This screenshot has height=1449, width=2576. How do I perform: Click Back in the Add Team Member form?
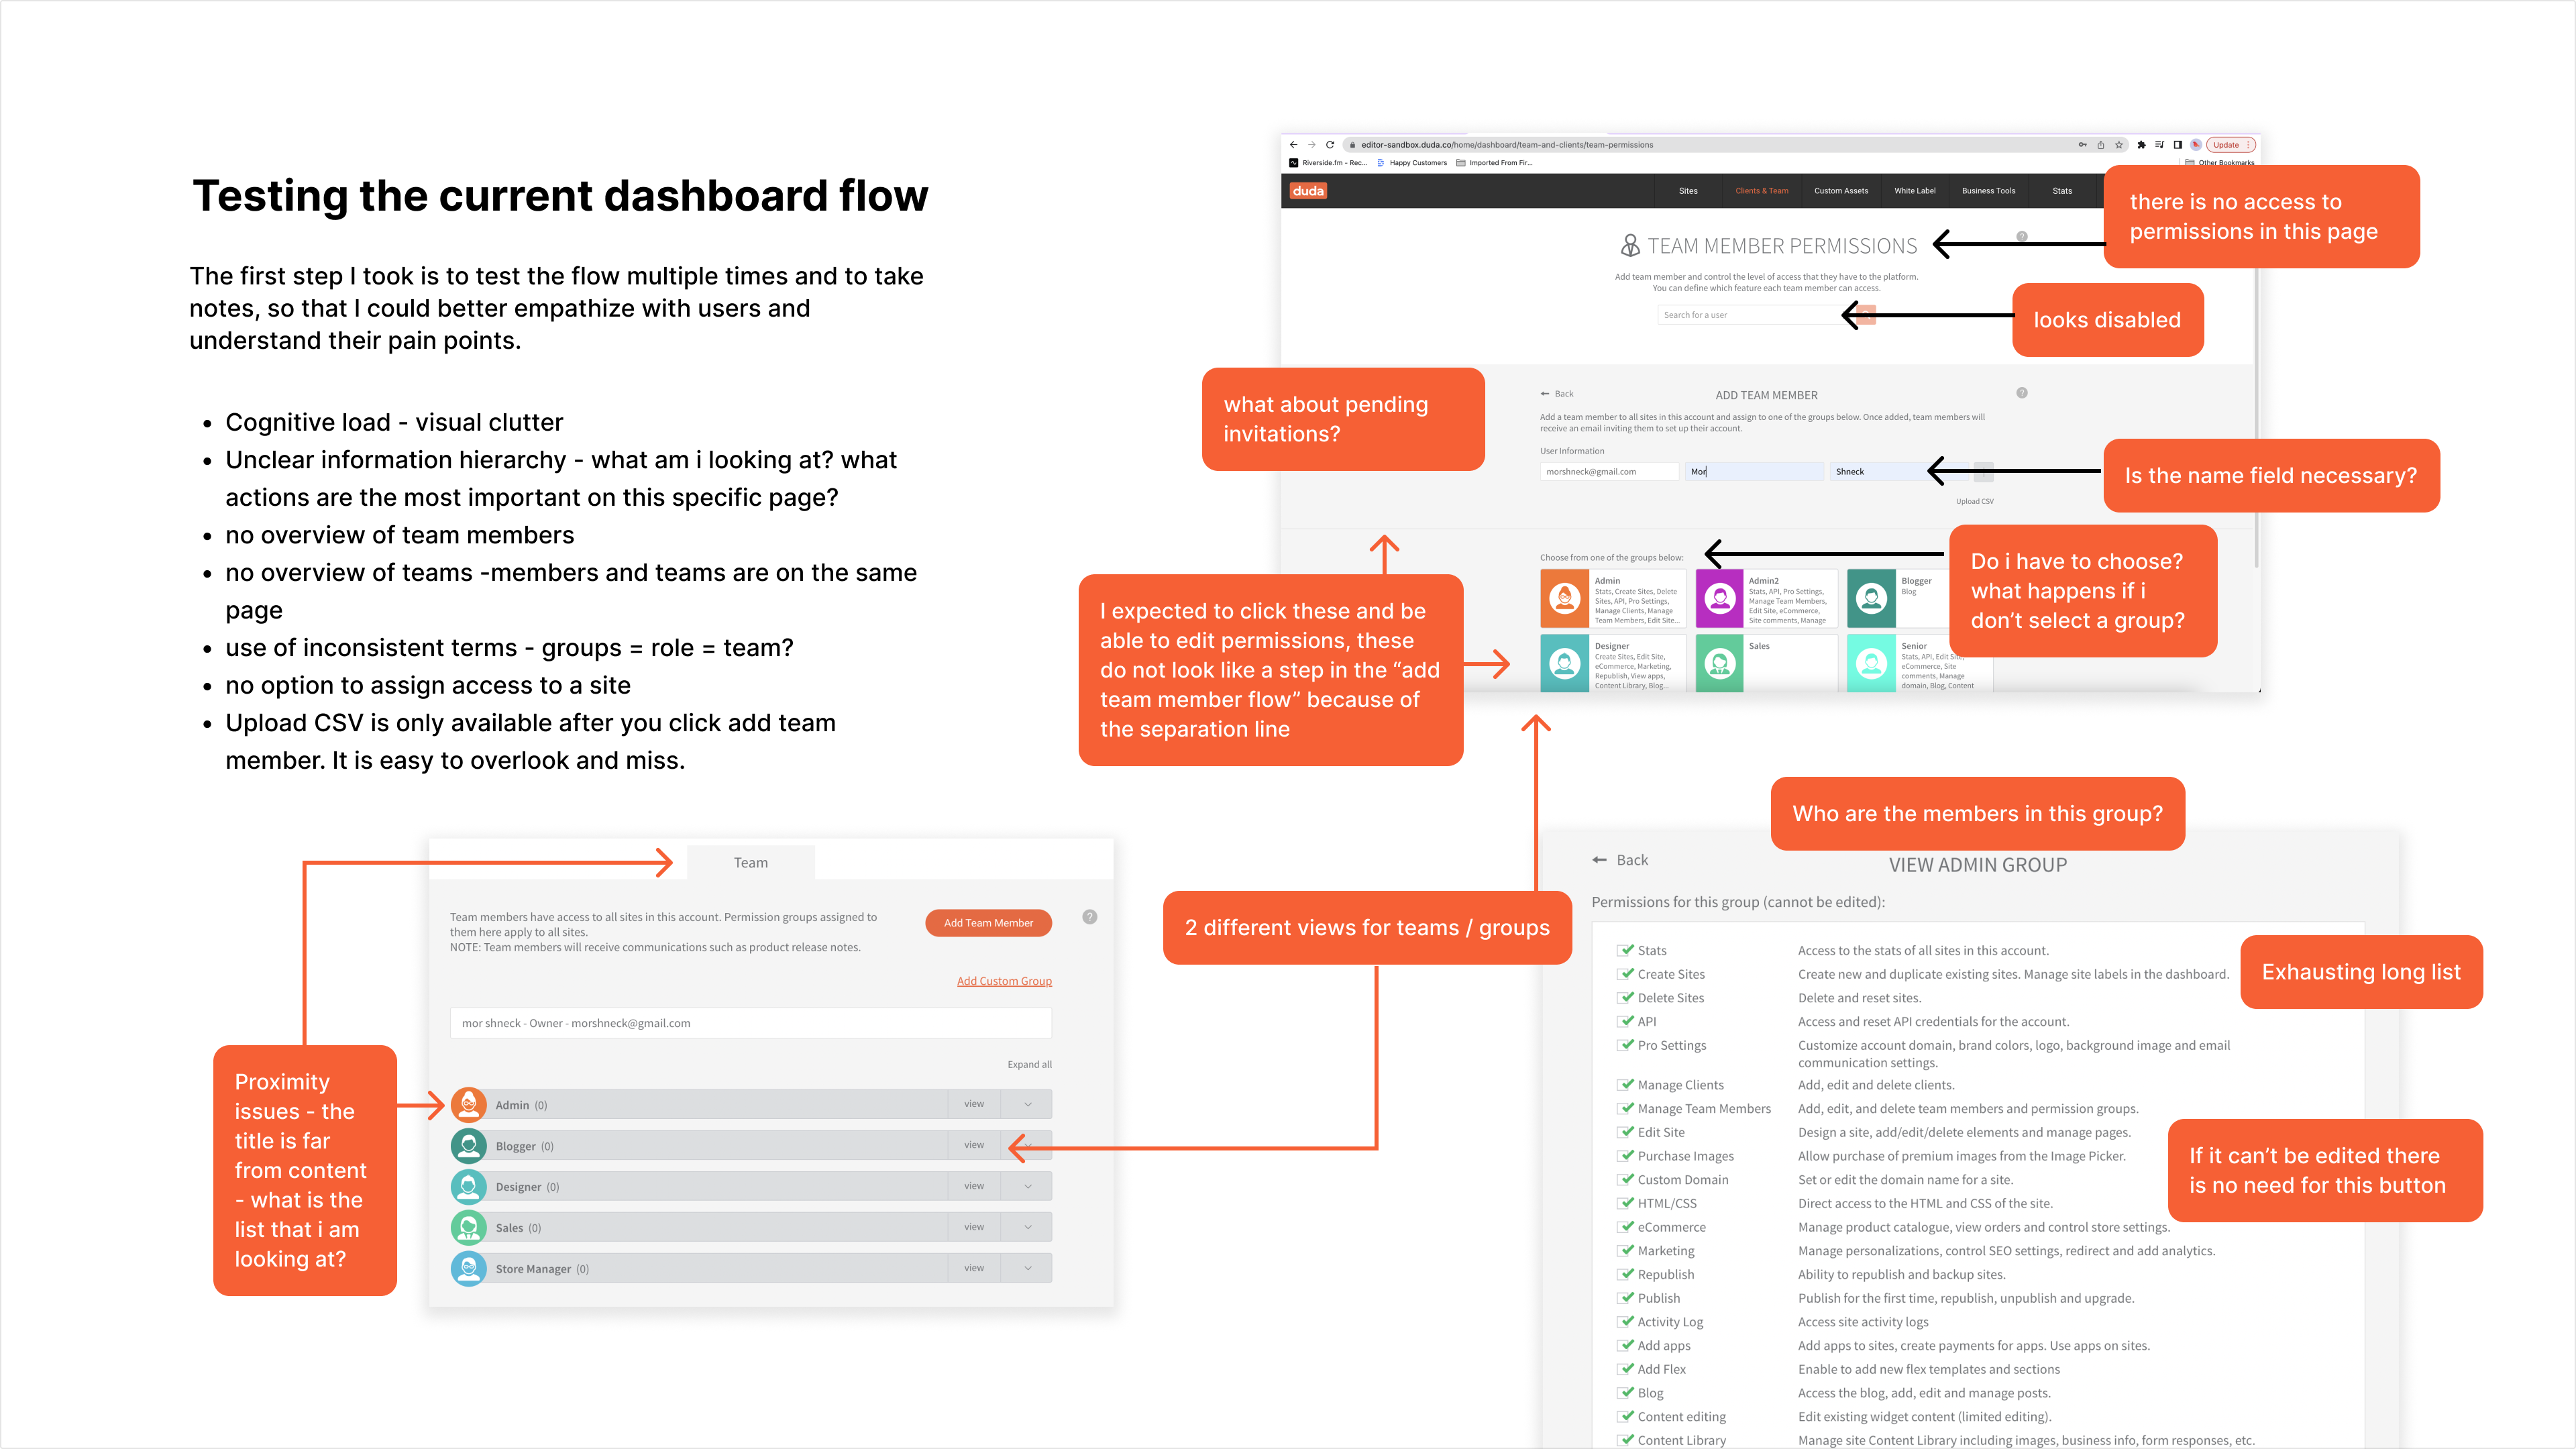pyautogui.click(x=1557, y=394)
